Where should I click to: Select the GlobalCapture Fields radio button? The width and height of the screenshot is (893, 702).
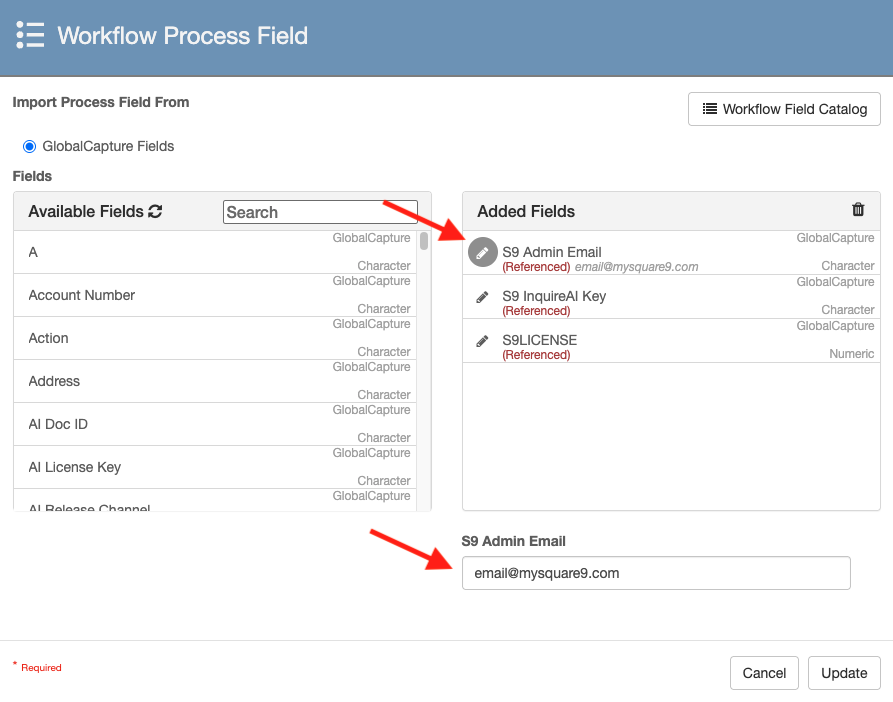[x=29, y=146]
